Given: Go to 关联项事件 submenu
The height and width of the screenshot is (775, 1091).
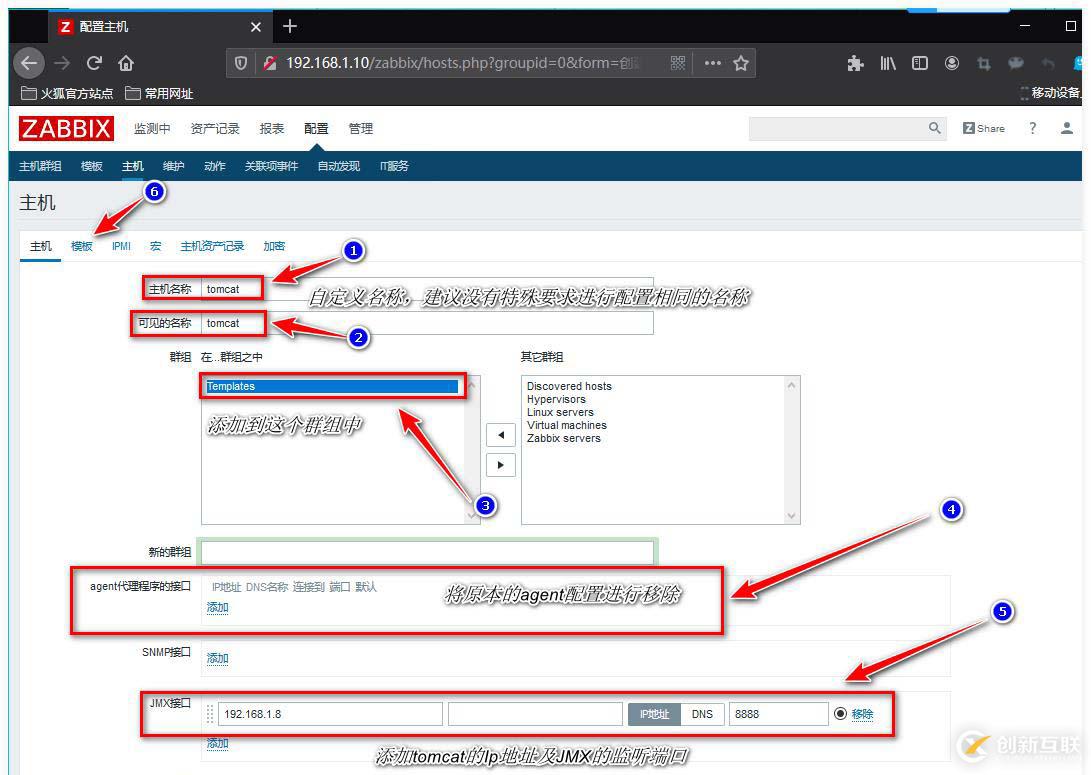Looking at the screenshot, I should tap(271, 166).
